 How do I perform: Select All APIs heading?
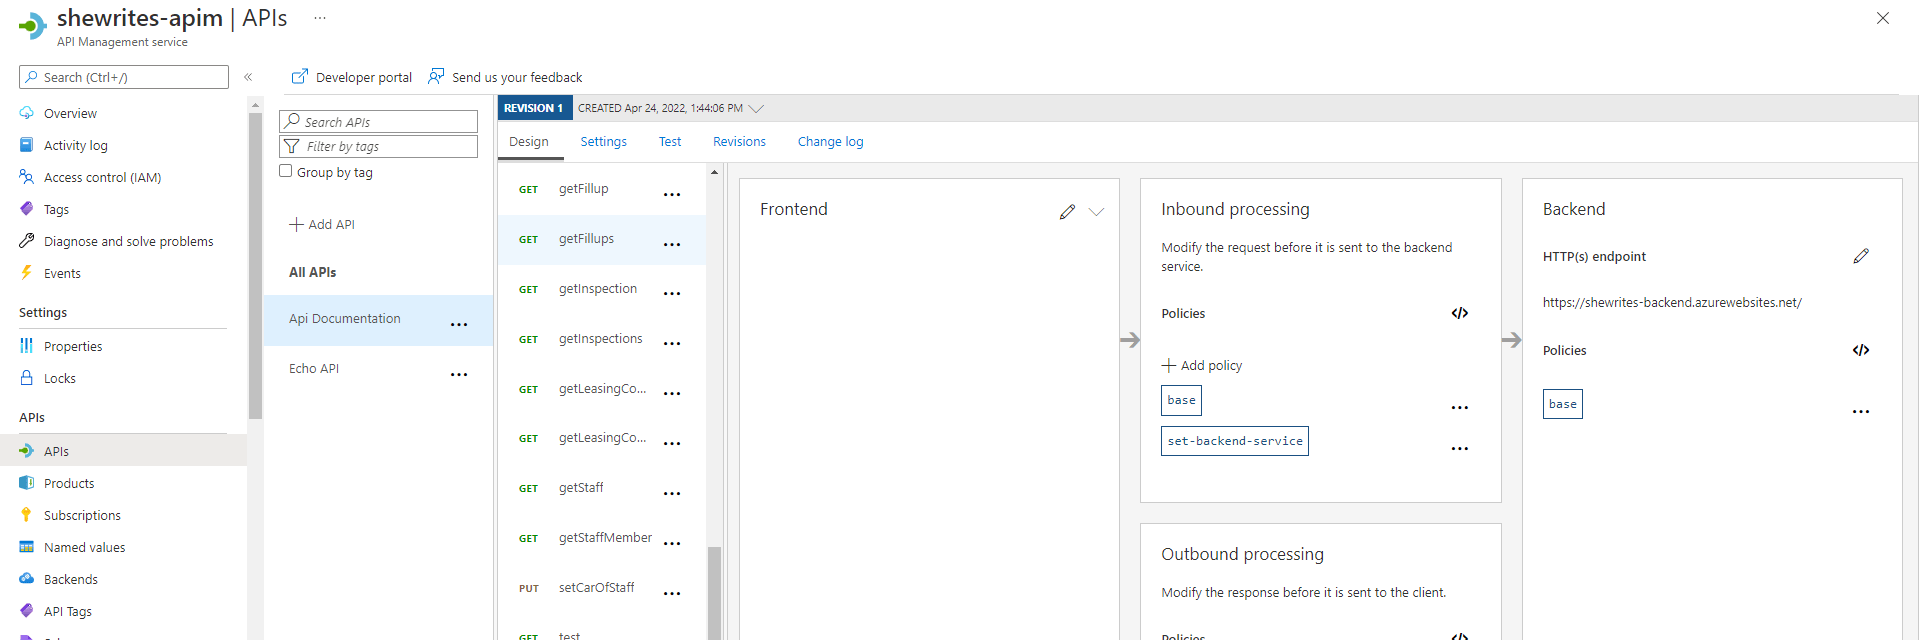[x=312, y=272]
